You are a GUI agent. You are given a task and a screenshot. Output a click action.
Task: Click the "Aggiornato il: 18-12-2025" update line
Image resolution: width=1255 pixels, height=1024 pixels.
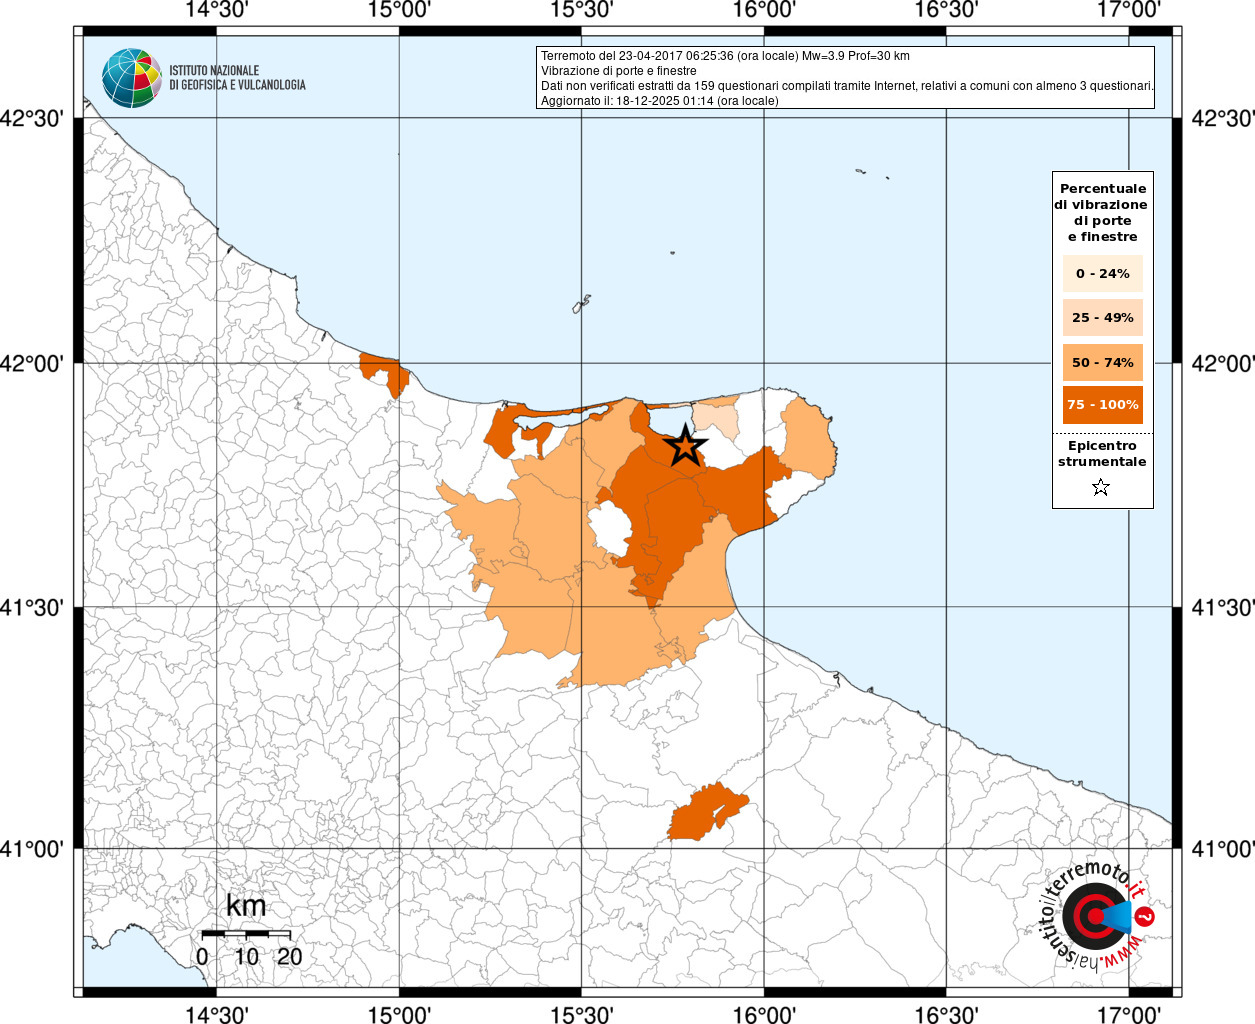(659, 101)
